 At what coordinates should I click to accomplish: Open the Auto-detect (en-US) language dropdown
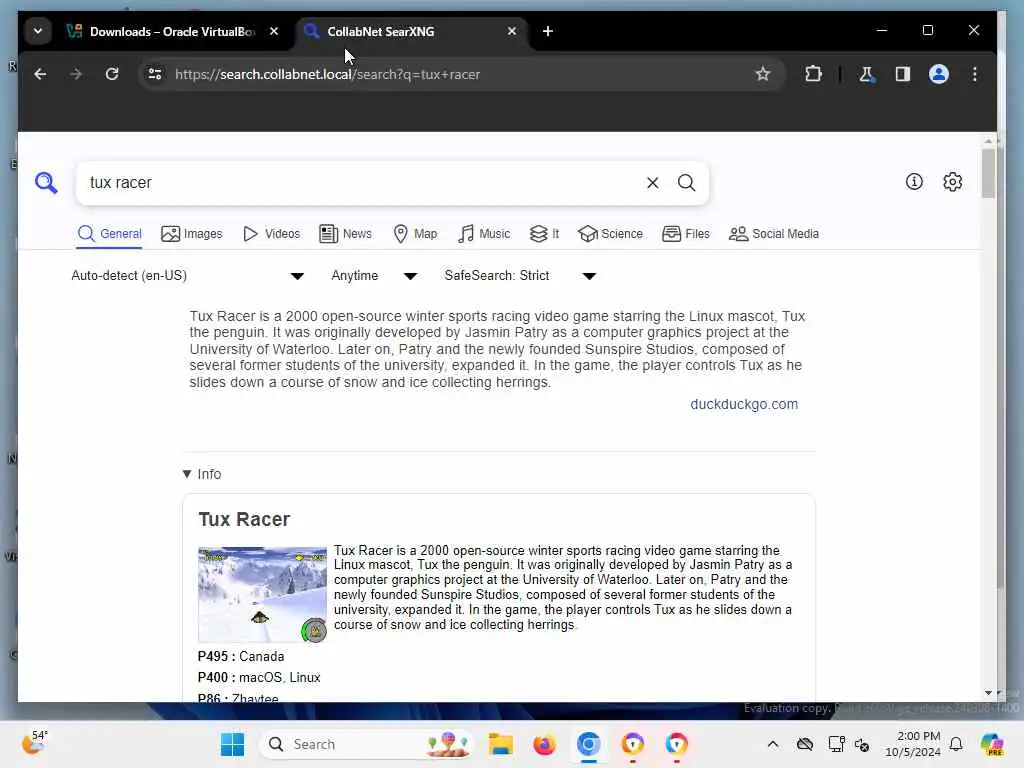click(x=187, y=276)
